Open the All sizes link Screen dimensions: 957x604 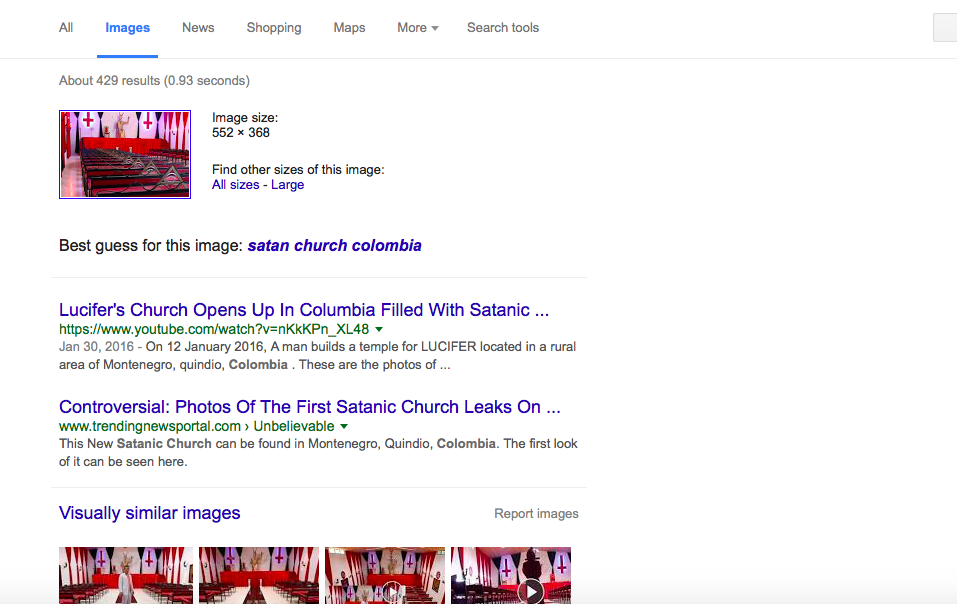point(235,185)
